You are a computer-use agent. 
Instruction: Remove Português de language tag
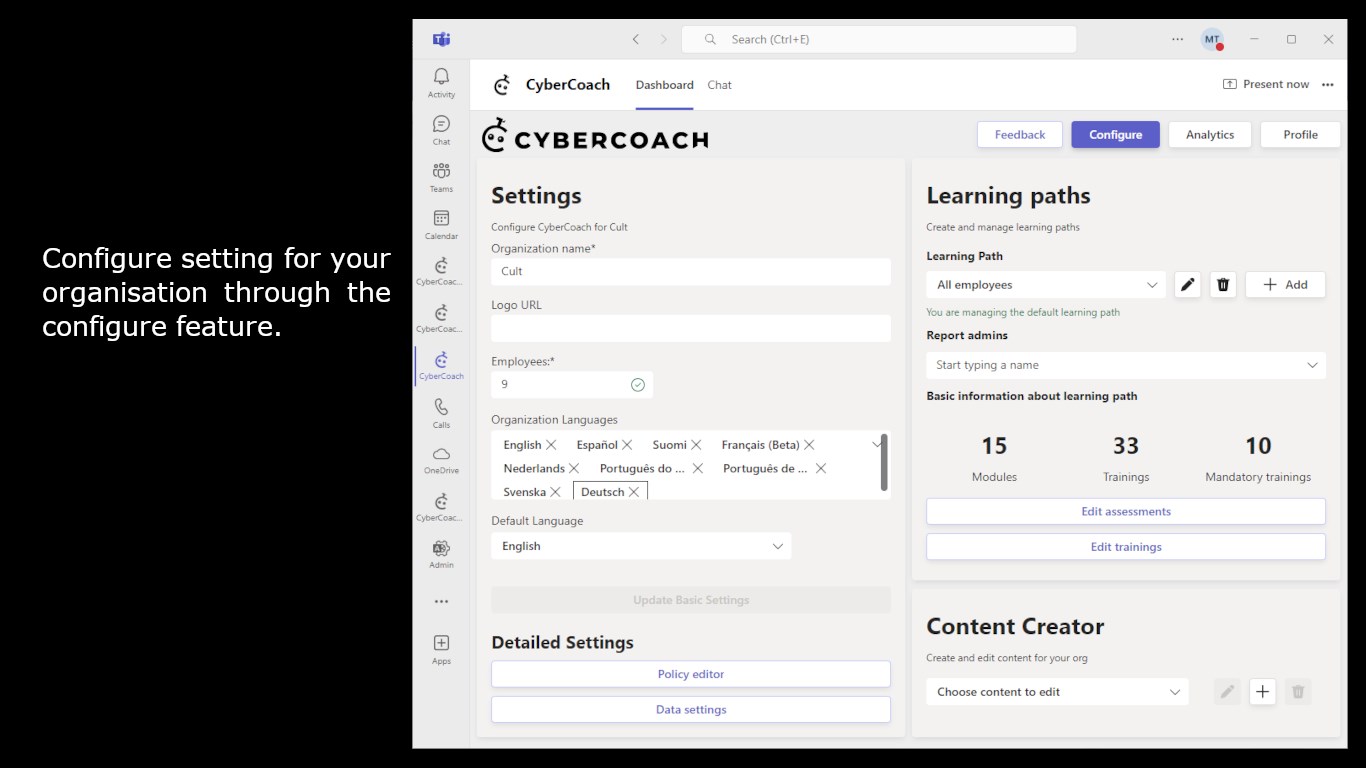tap(821, 468)
